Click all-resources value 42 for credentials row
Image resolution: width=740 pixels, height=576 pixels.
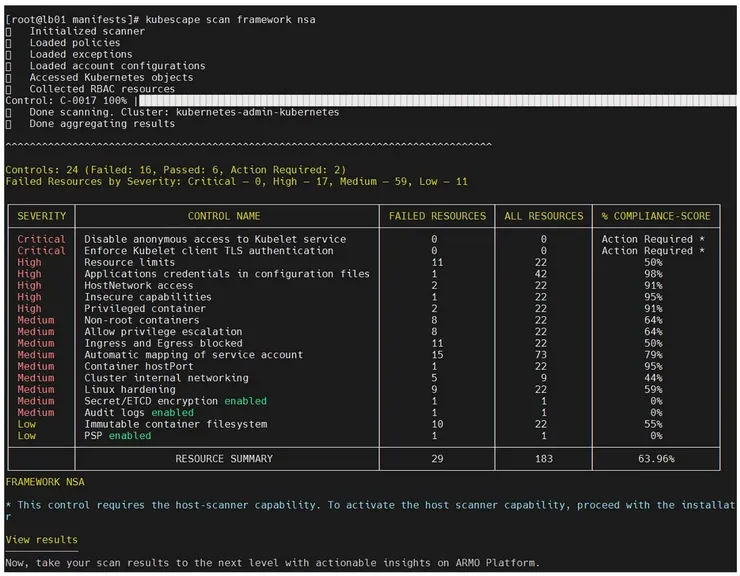(x=541, y=274)
